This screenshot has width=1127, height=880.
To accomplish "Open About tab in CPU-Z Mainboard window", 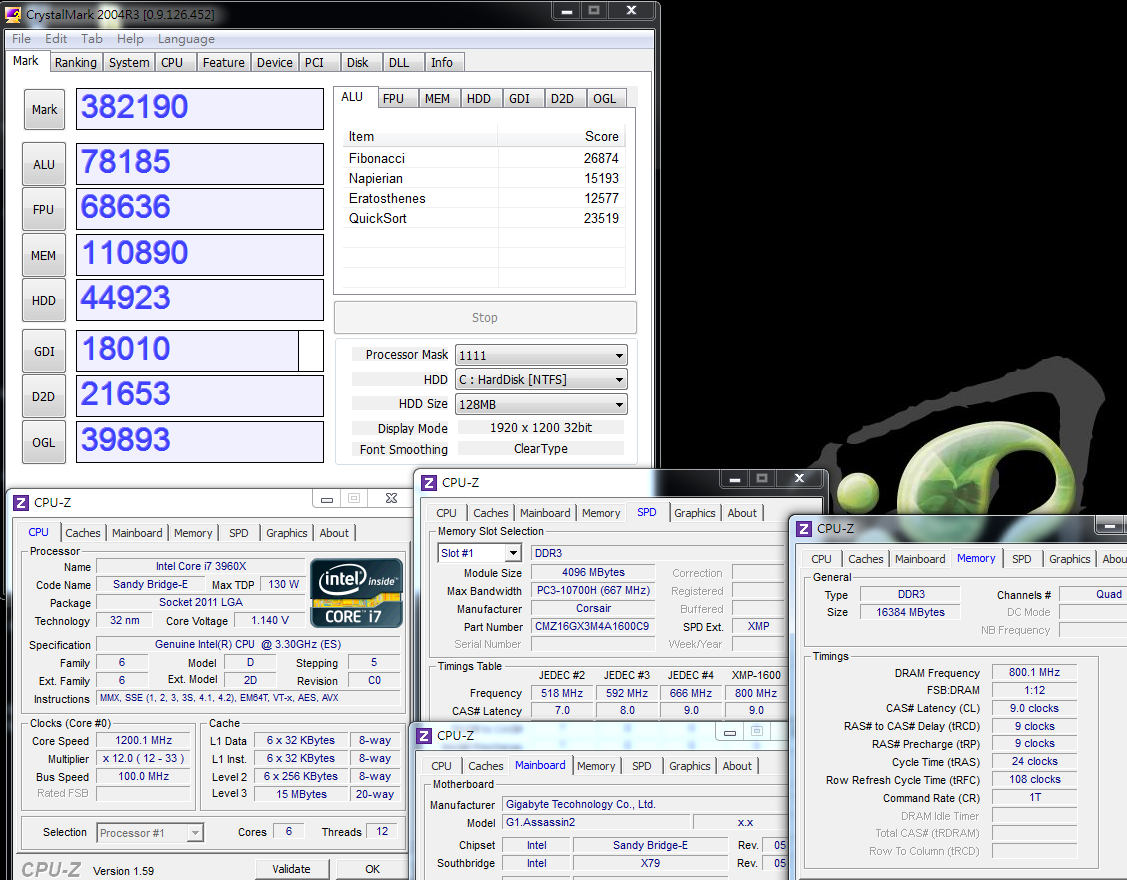I will click(x=737, y=766).
